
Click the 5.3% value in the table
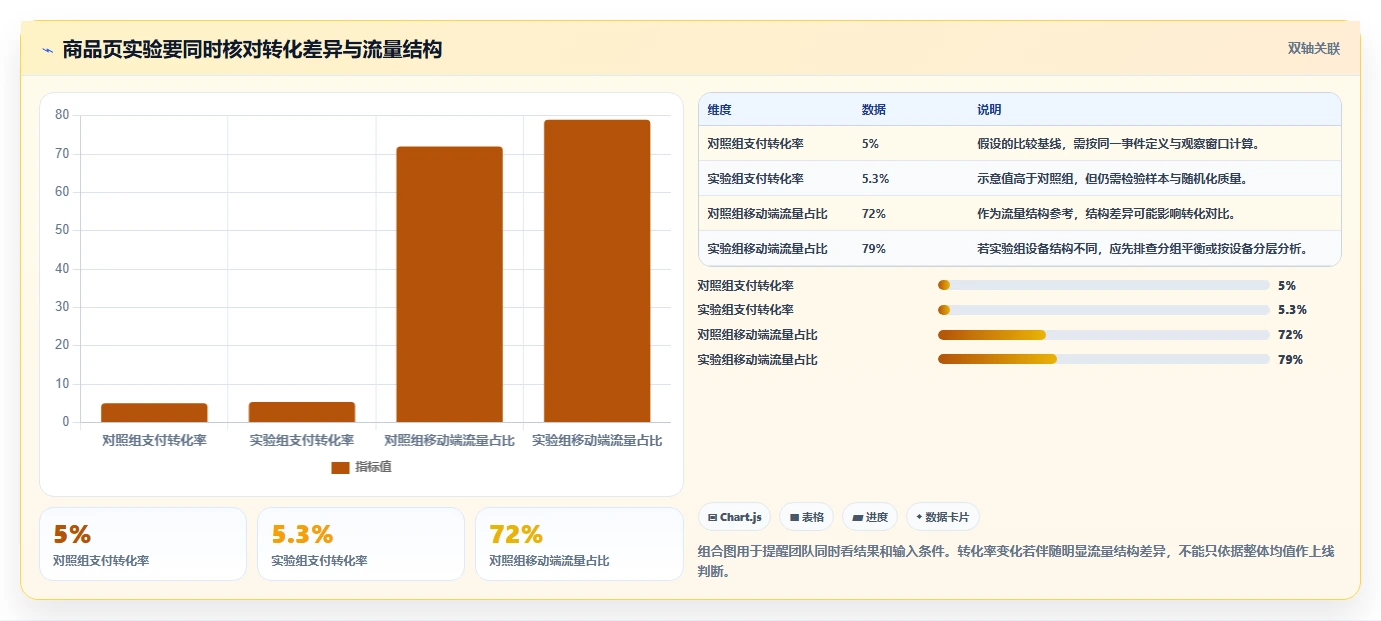[875, 179]
